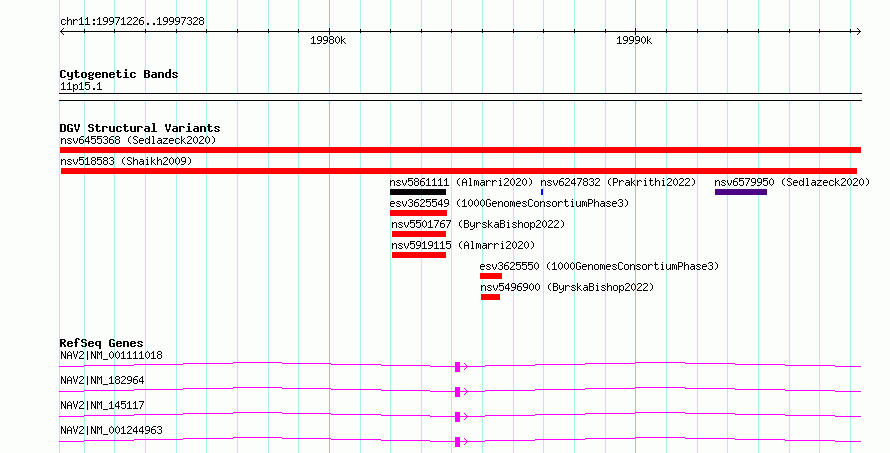
Task: Click the red bar under nsv5496900
Action: 490,297
